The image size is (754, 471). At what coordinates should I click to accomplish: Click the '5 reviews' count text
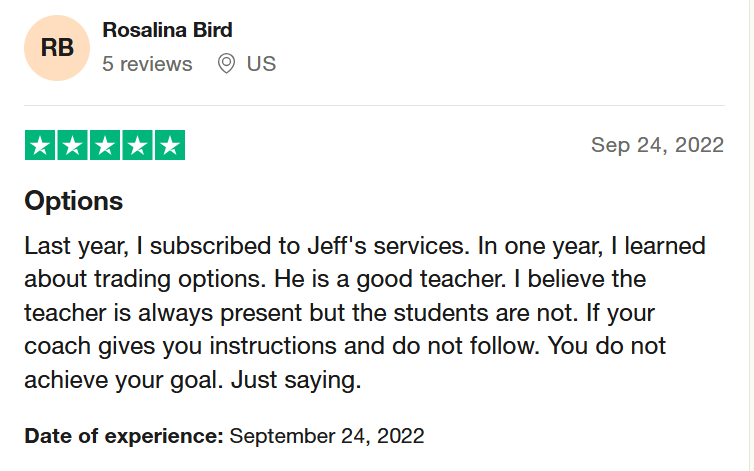pyautogui.click(x=147, y=64)
